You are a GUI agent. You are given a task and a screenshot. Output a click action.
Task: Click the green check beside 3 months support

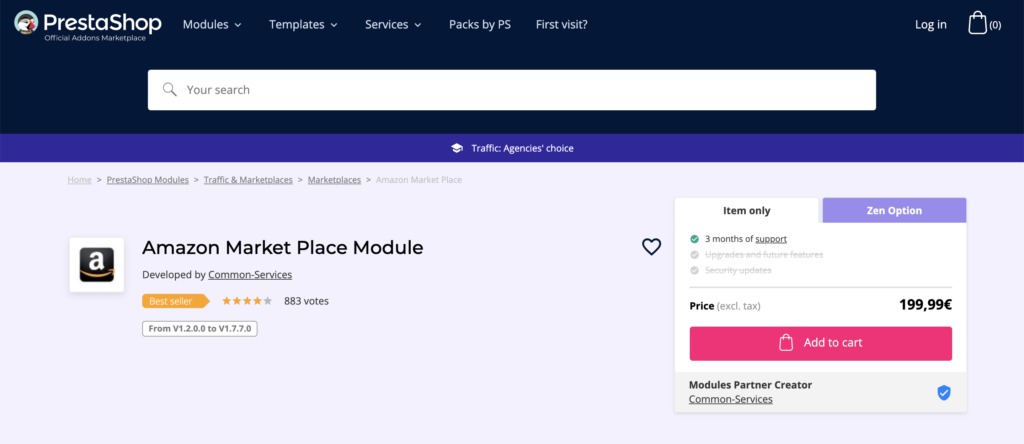coord(694,239)
